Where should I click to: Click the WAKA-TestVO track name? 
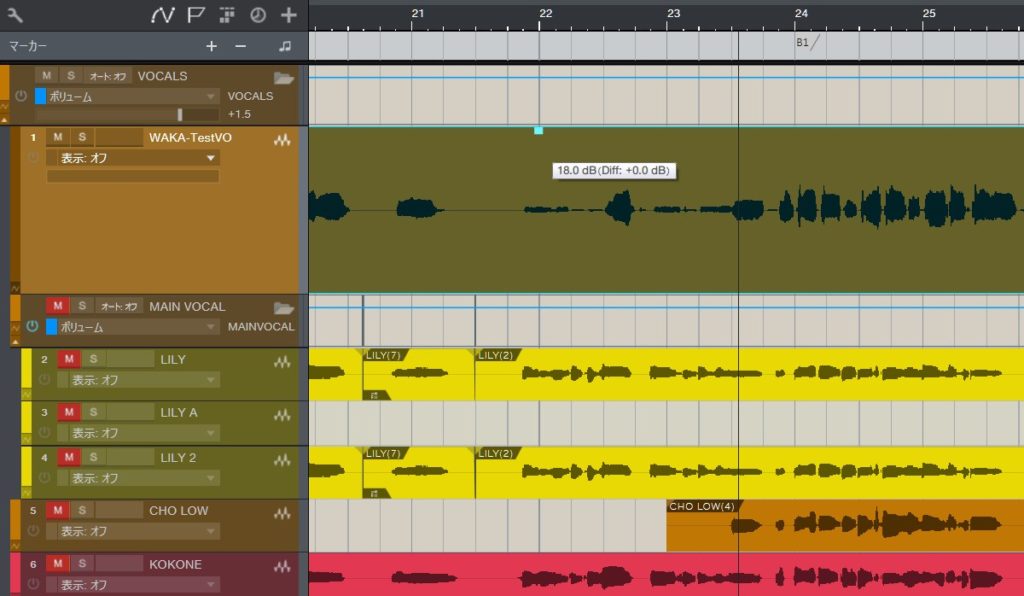pyautogui.click(x=190, y=138)
